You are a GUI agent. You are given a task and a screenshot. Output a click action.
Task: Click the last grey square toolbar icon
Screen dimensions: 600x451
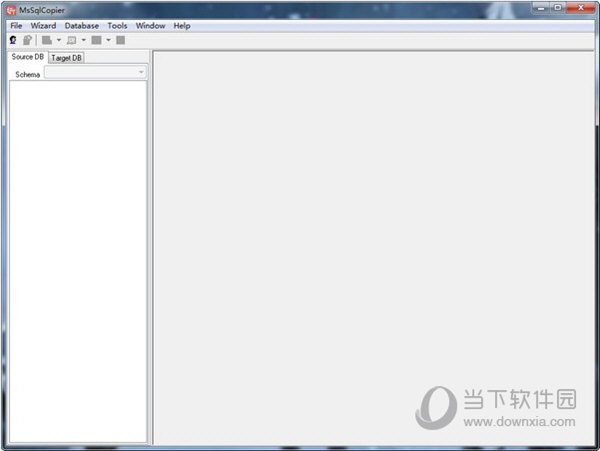tap(121, 40)
